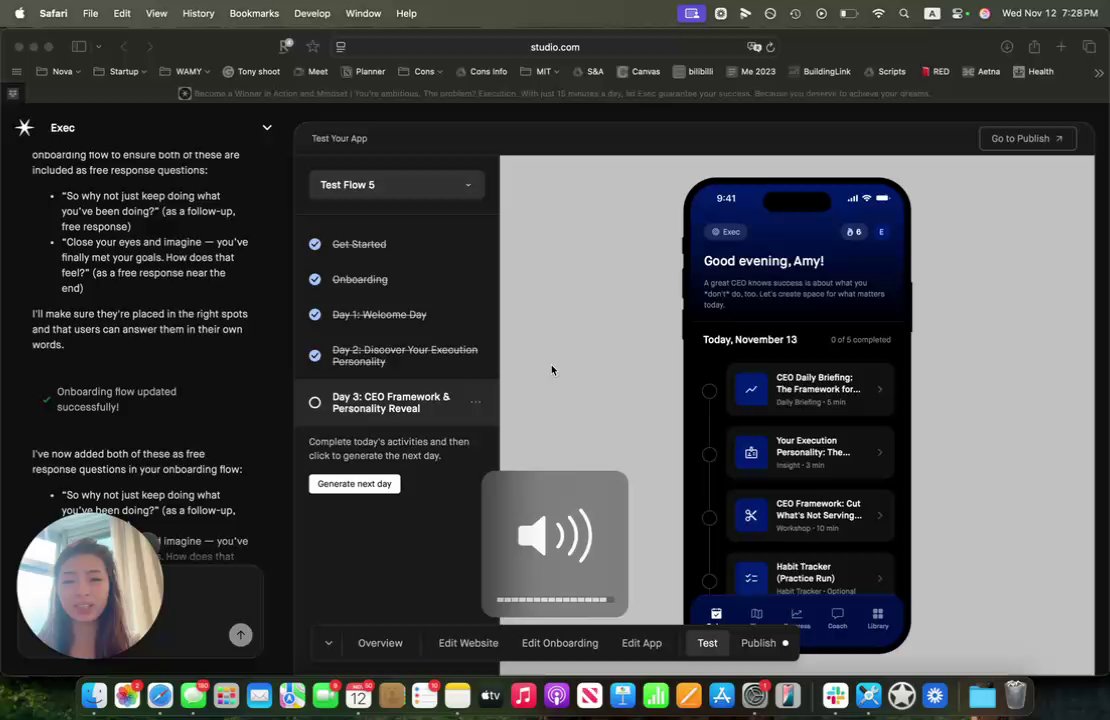This screenshot has width=1110, height=720.
Task: Open Habit Tracker (Practice Run) card
Action: 810,577
